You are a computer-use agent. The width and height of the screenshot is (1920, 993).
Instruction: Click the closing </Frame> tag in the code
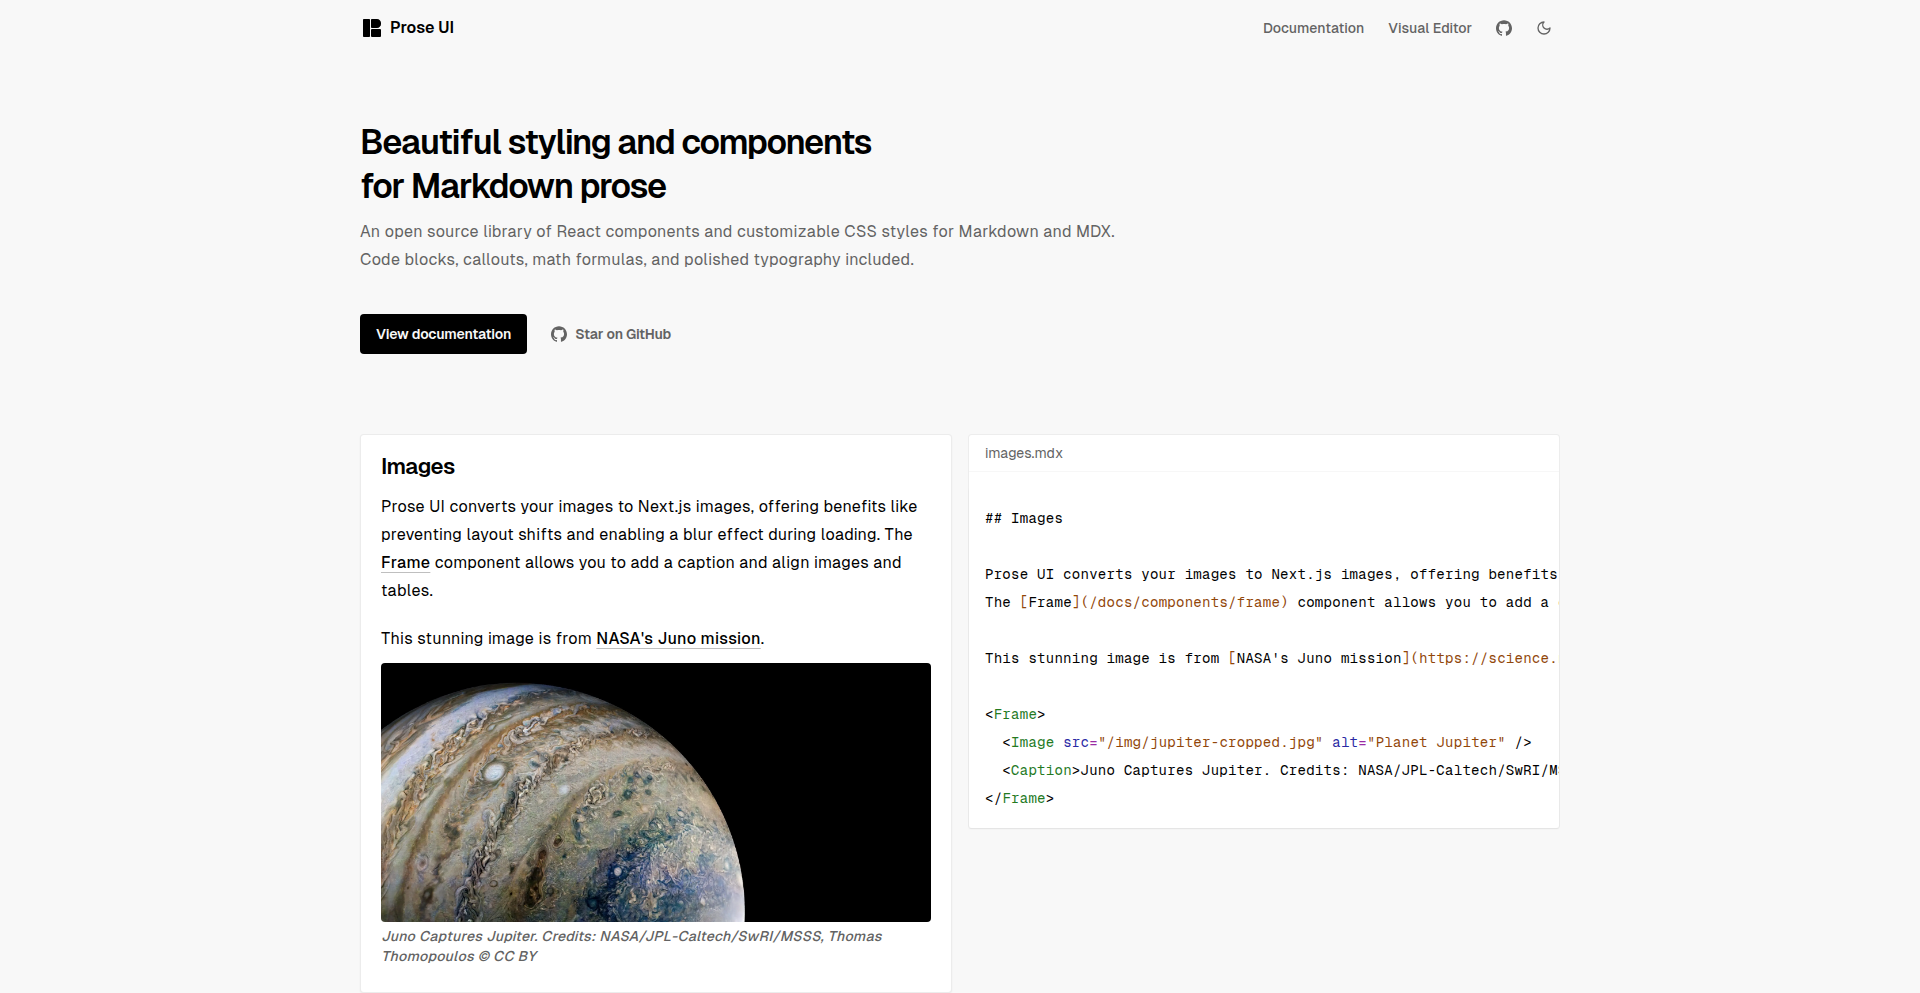click(x=1019, y=798)
